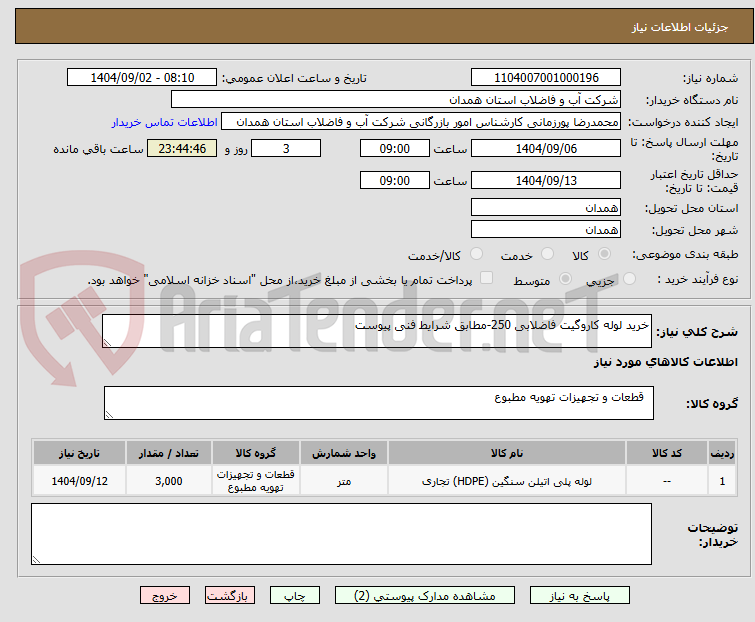
Task: Click the 'نام کالا' column header
Action: point(507,453)
